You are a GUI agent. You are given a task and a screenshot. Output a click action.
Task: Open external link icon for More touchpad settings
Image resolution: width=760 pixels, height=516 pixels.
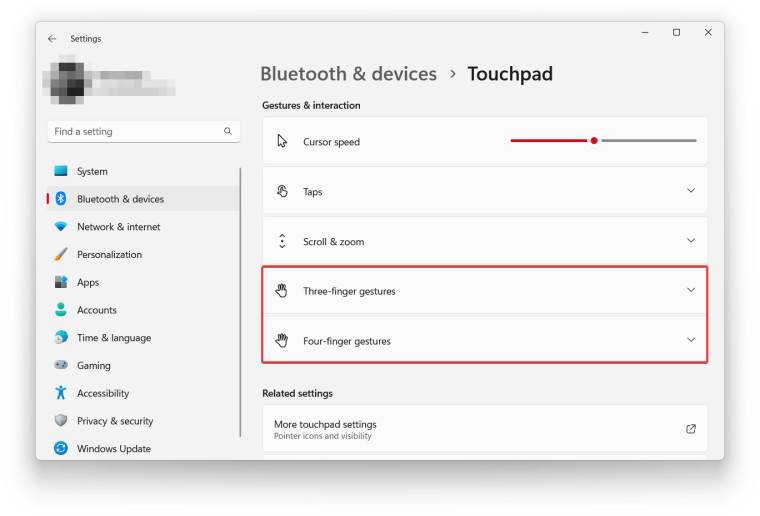click(691, 429)
